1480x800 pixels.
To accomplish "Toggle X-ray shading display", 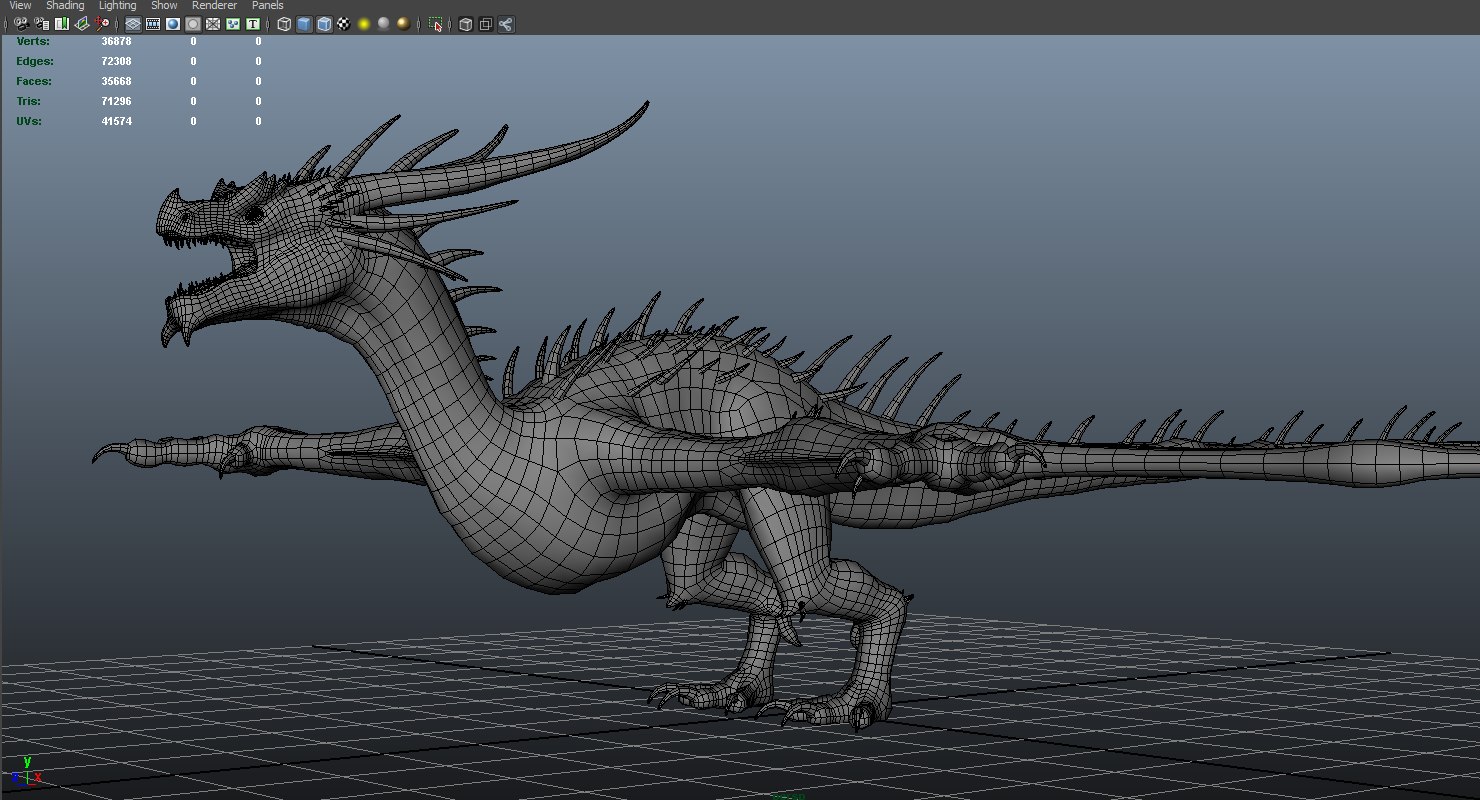I will point(466,25).
